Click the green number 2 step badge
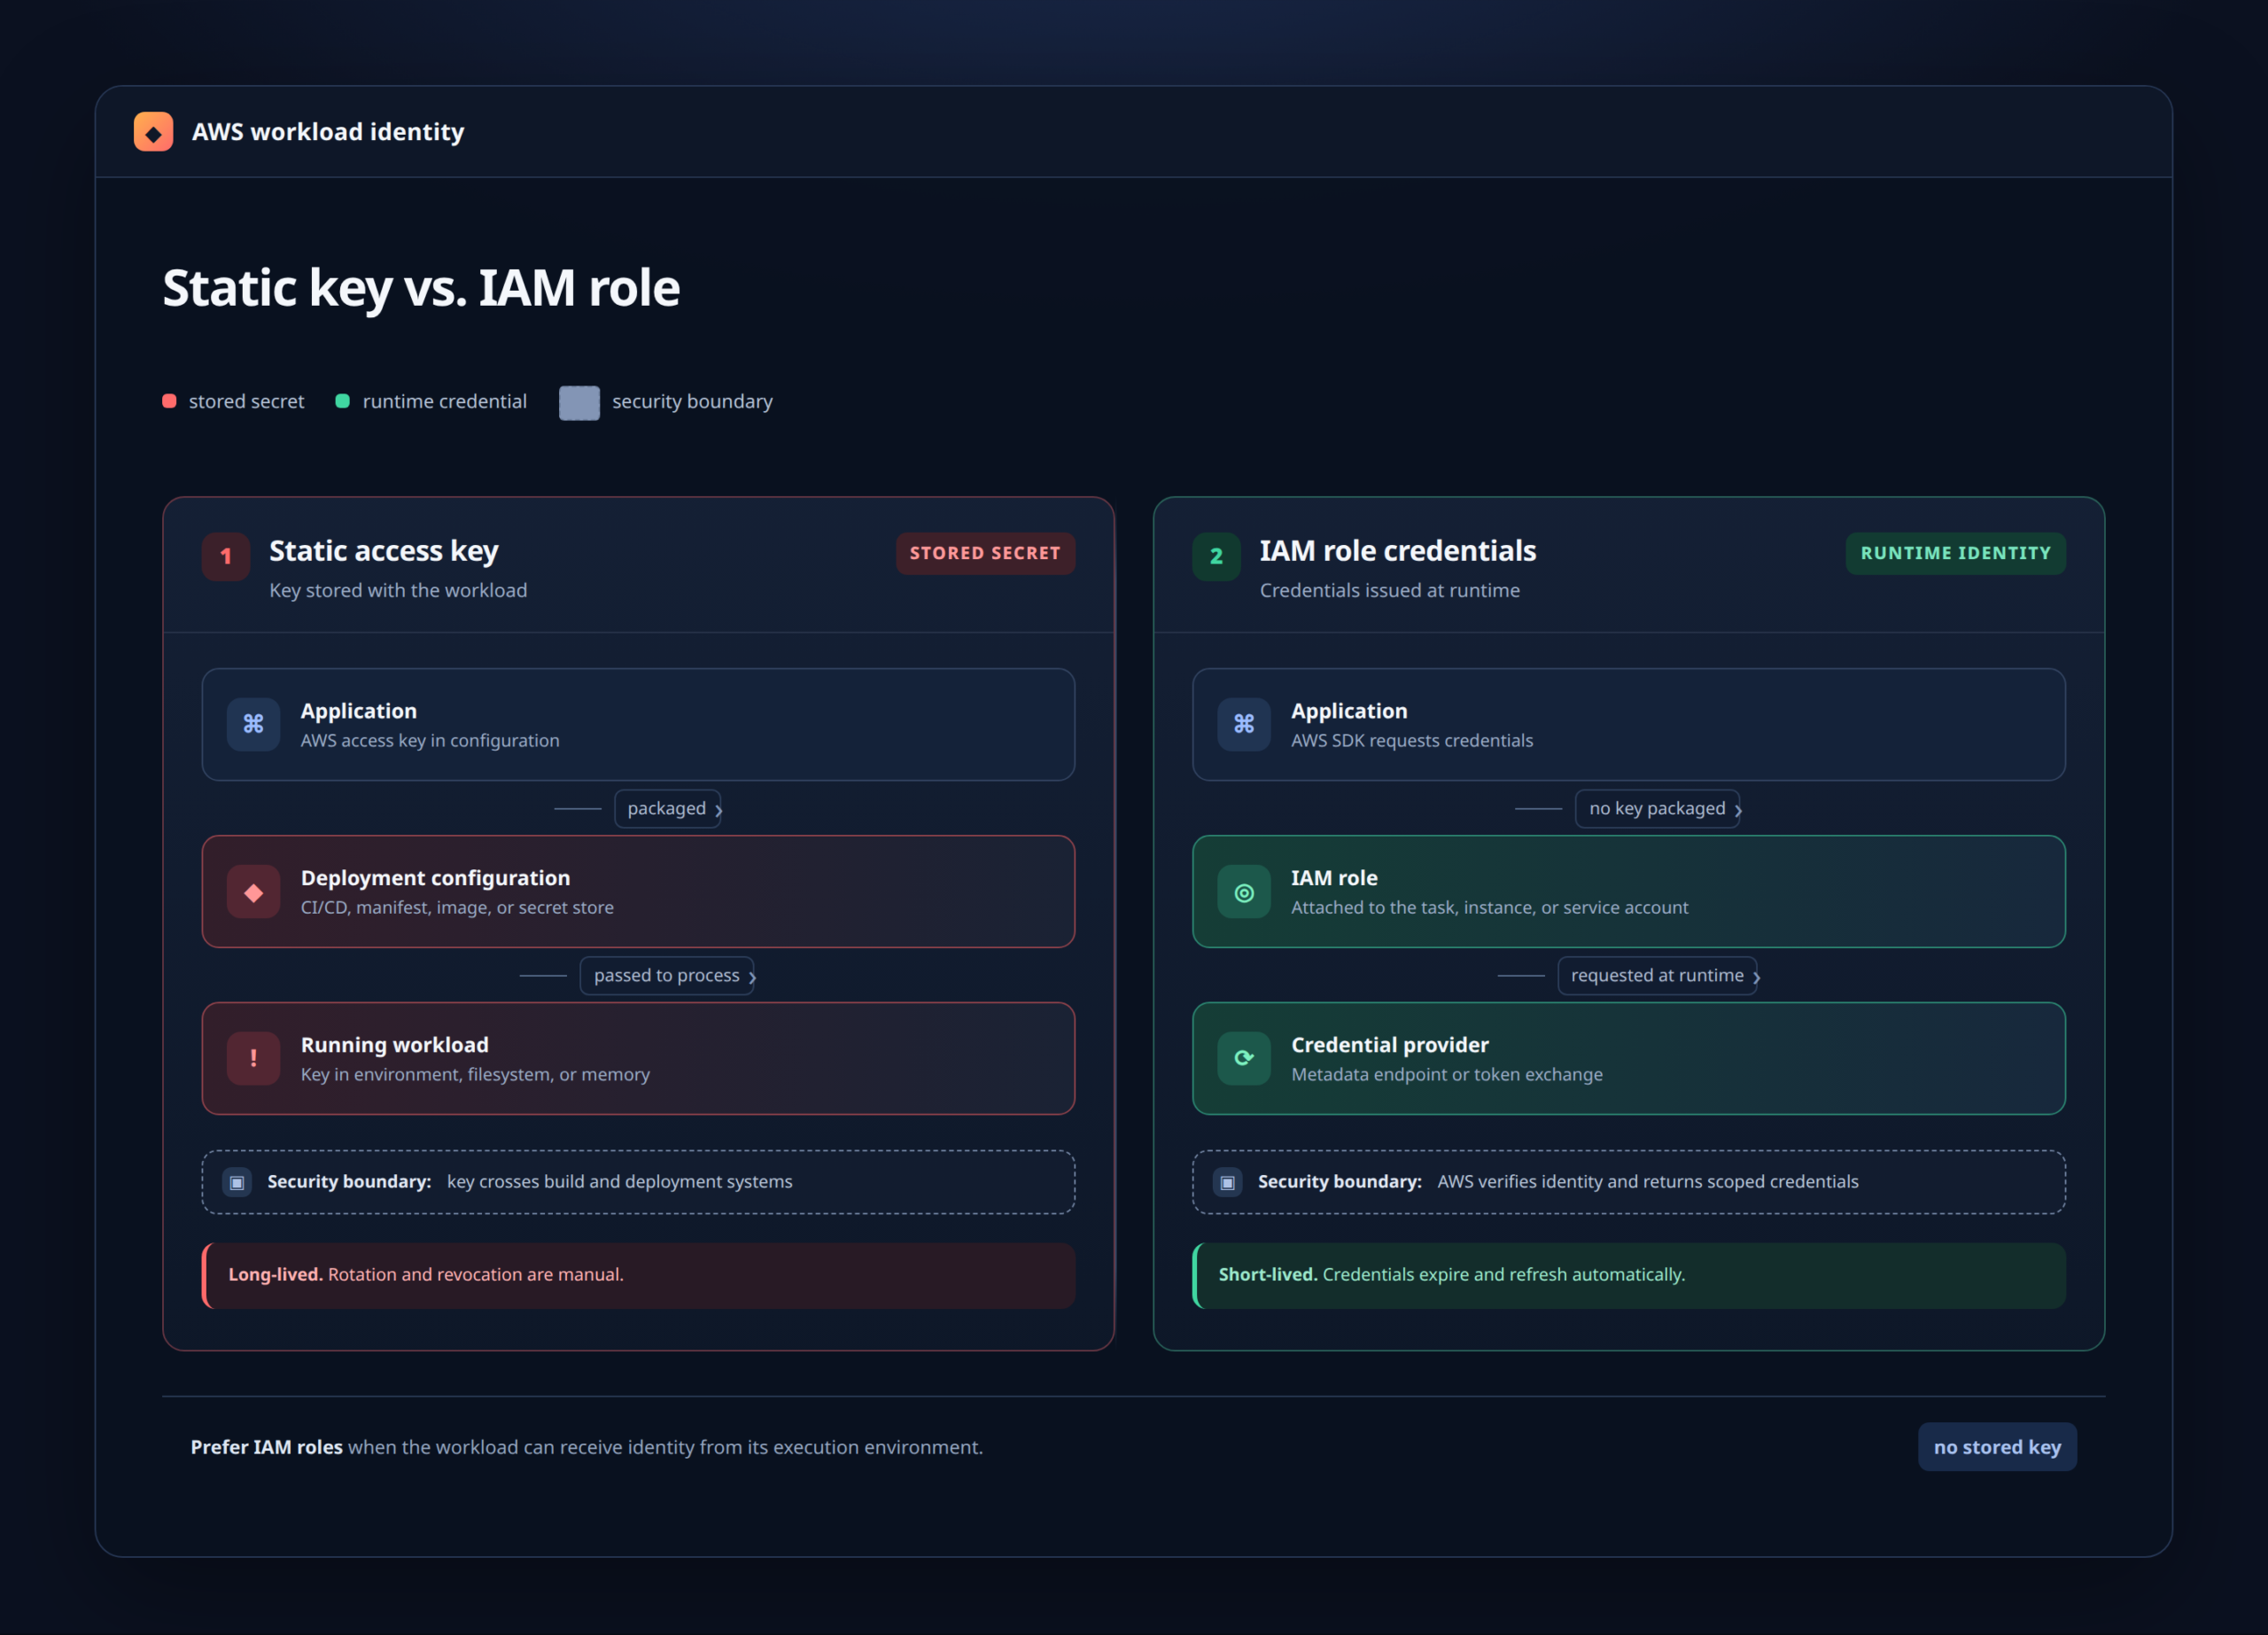Screen dimensions: 2268x1635 (1217, 556)
